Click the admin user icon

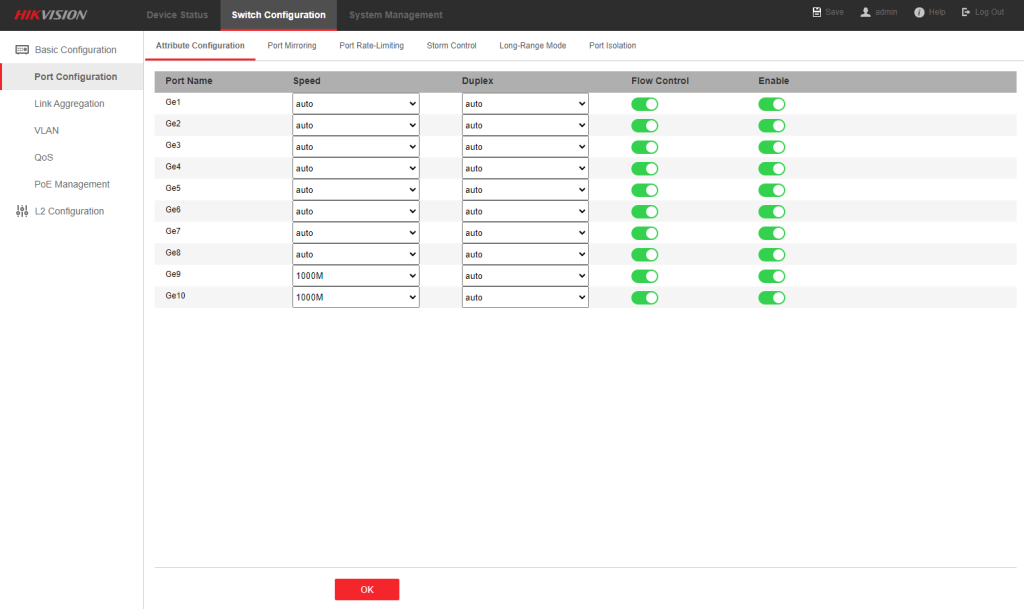coord(865,12)
